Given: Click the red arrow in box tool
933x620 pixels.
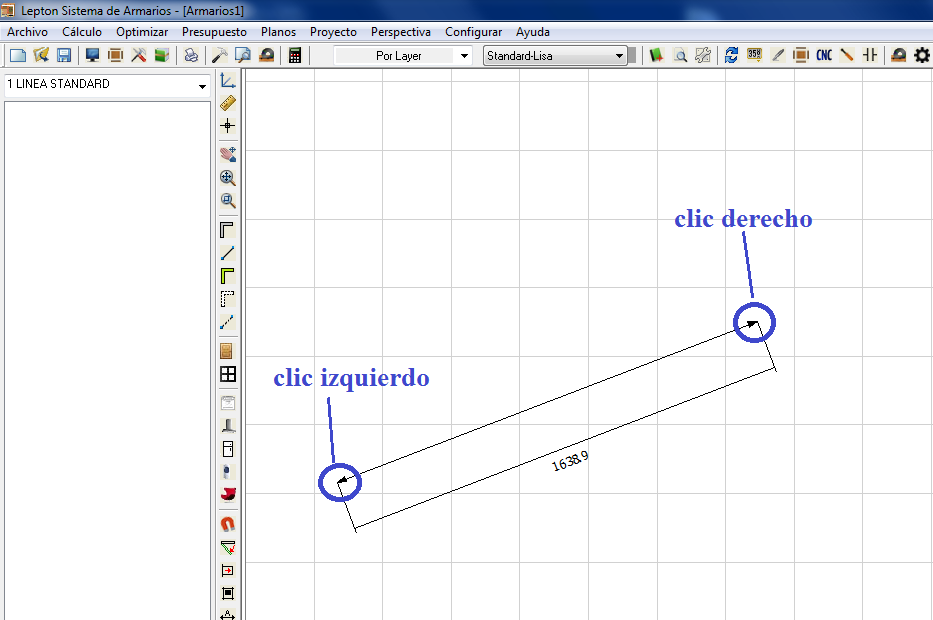Looking at the screenshot, I should click(228, 571).
